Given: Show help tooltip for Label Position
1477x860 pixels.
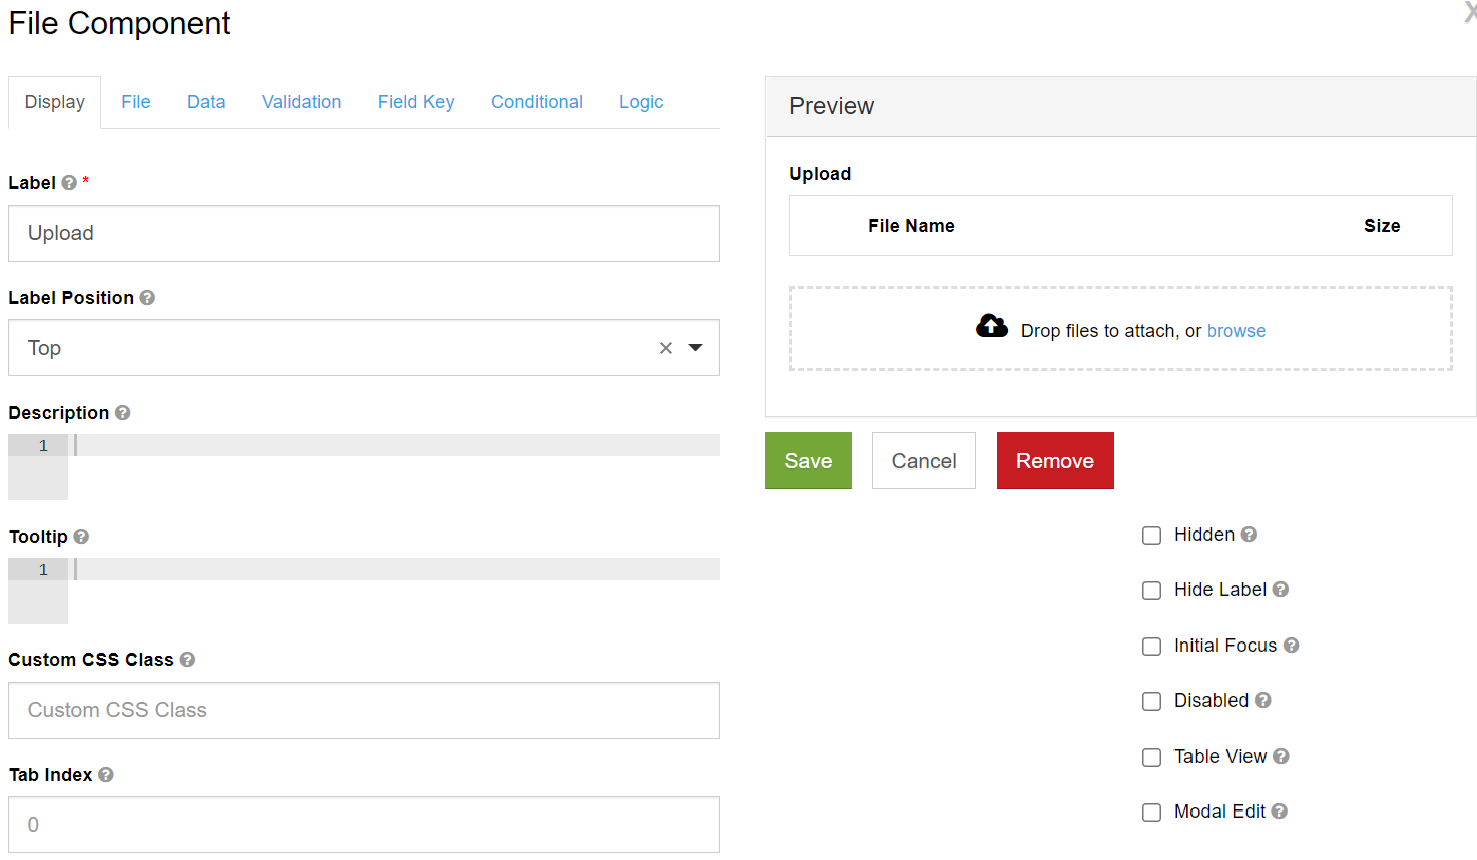Looking at the screenshot, I should [147, 298].
